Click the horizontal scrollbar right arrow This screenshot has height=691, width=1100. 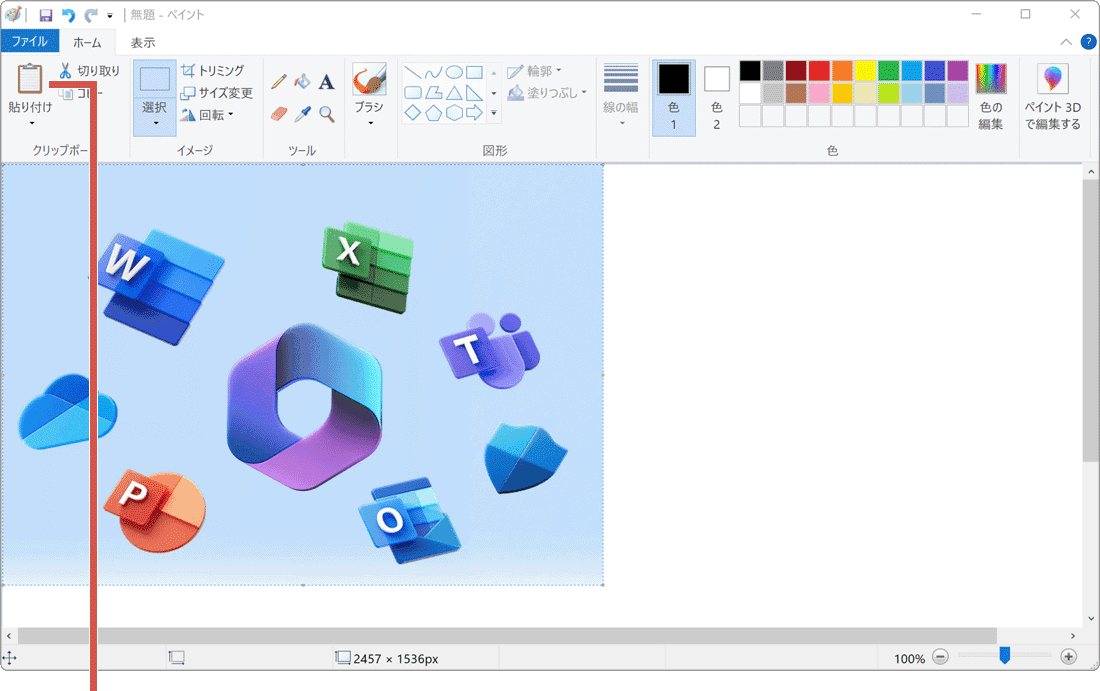pos(1073,636)
